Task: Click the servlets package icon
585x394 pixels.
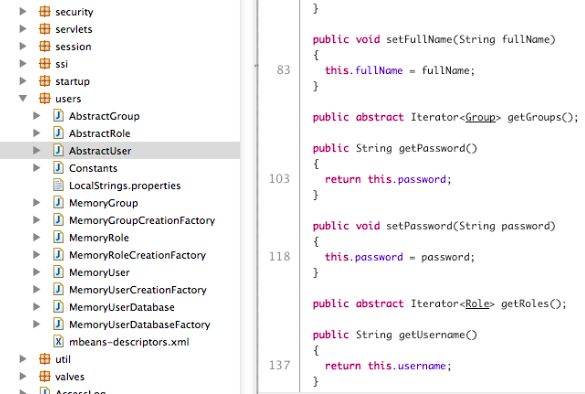Action: (44, 29)
